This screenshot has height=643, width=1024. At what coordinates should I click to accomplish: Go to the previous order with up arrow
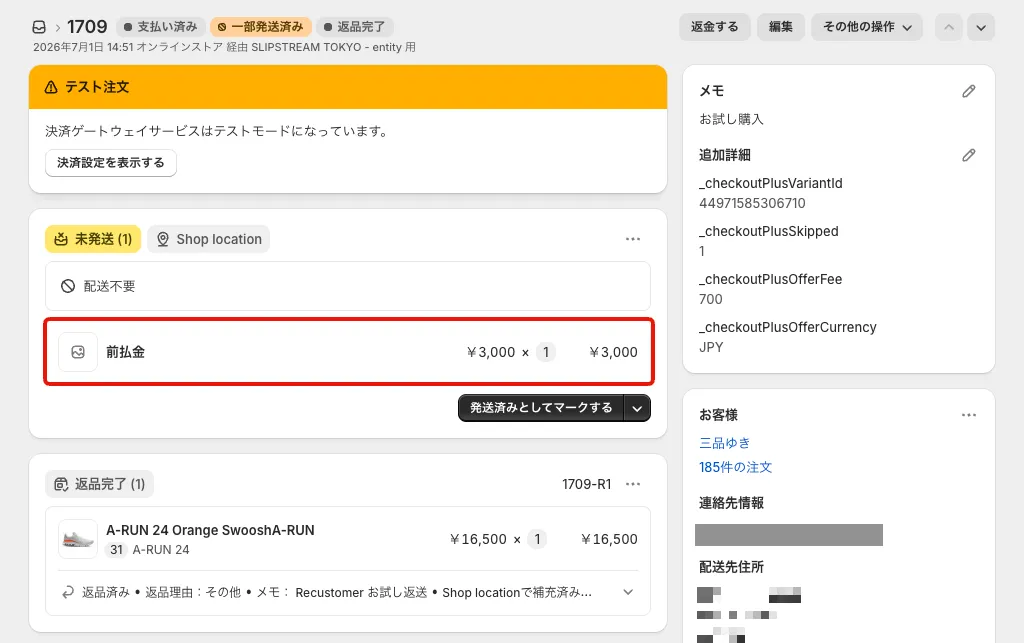(949, 27)
